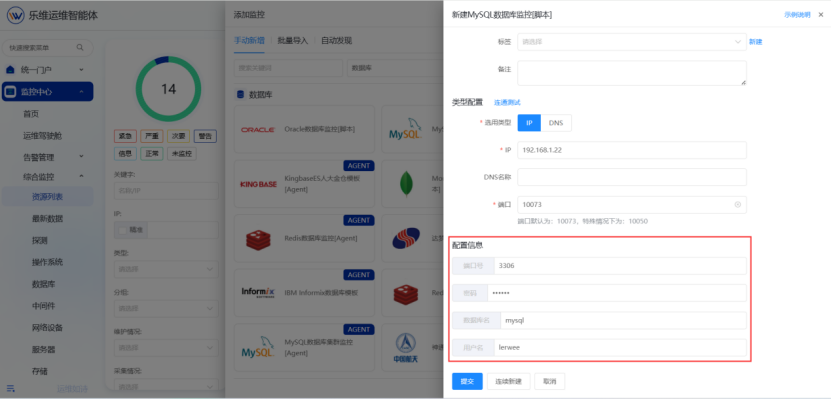The height and width of the screenshot is (399, 831).
Task: Click the KingBase logo card icon
Action: [258, 184]
